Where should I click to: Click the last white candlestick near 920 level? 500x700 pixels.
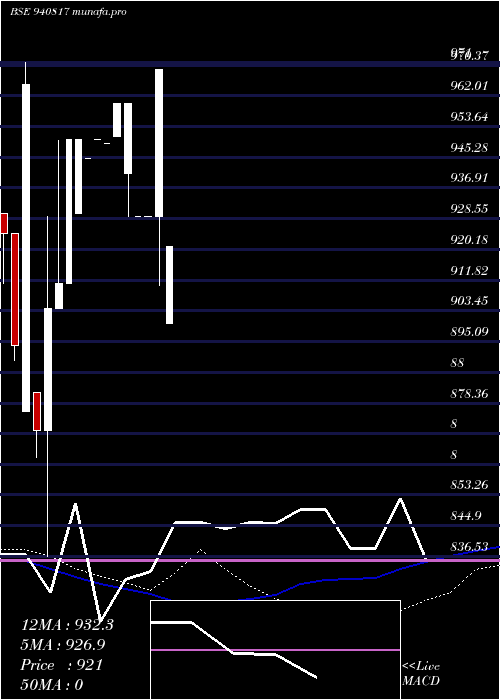(x=170, y=285)
